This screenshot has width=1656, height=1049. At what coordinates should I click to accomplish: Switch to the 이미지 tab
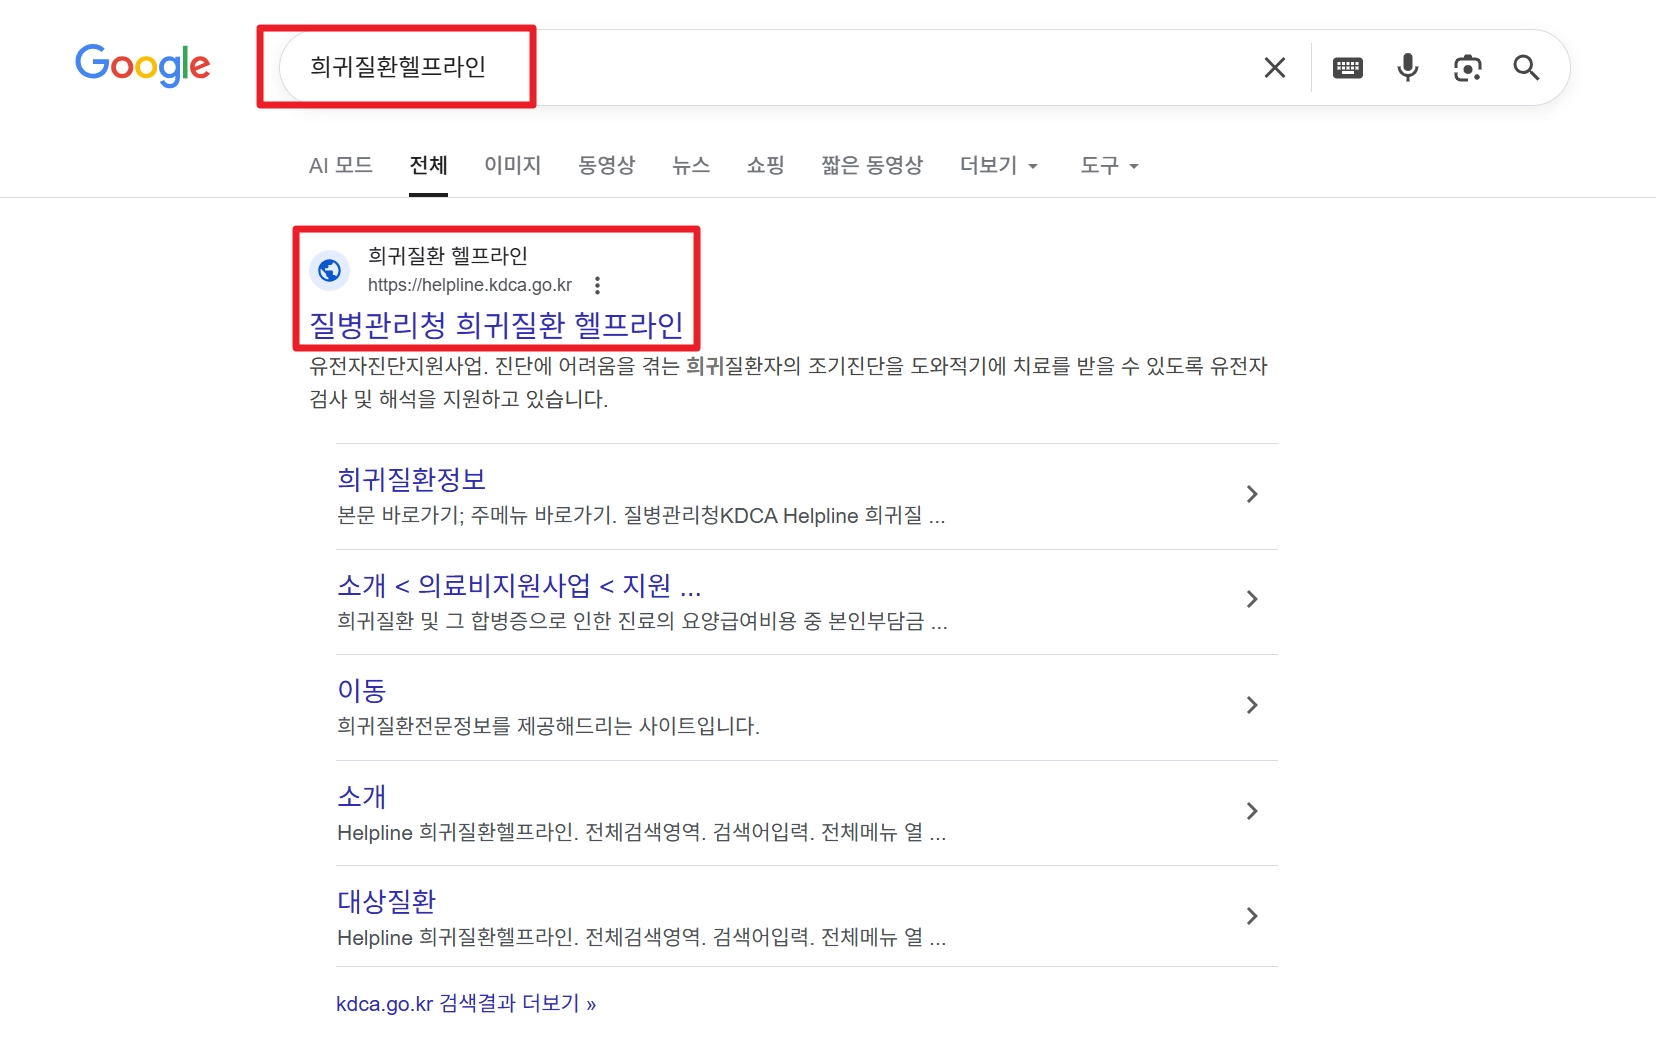click(x=512, y=166)
